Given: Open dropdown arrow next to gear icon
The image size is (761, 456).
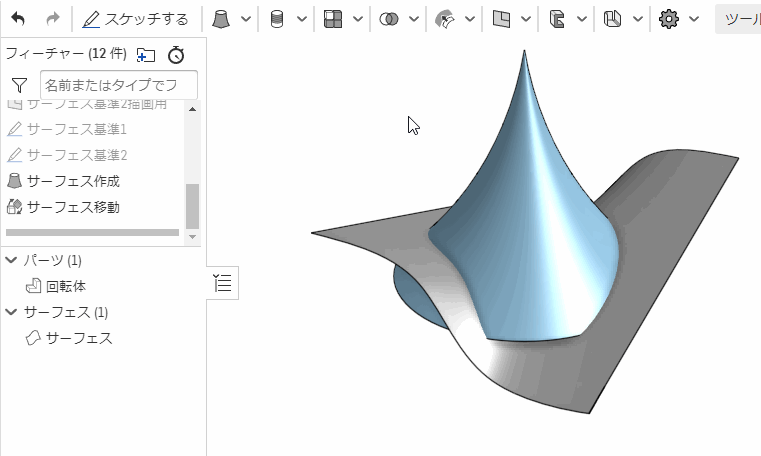Looking at the screenshot, I should (694, 19).
